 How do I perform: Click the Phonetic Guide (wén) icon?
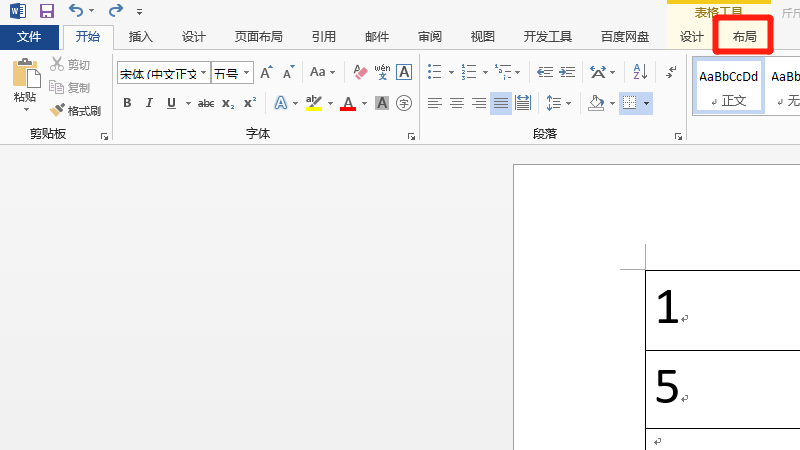click(382, 73)
